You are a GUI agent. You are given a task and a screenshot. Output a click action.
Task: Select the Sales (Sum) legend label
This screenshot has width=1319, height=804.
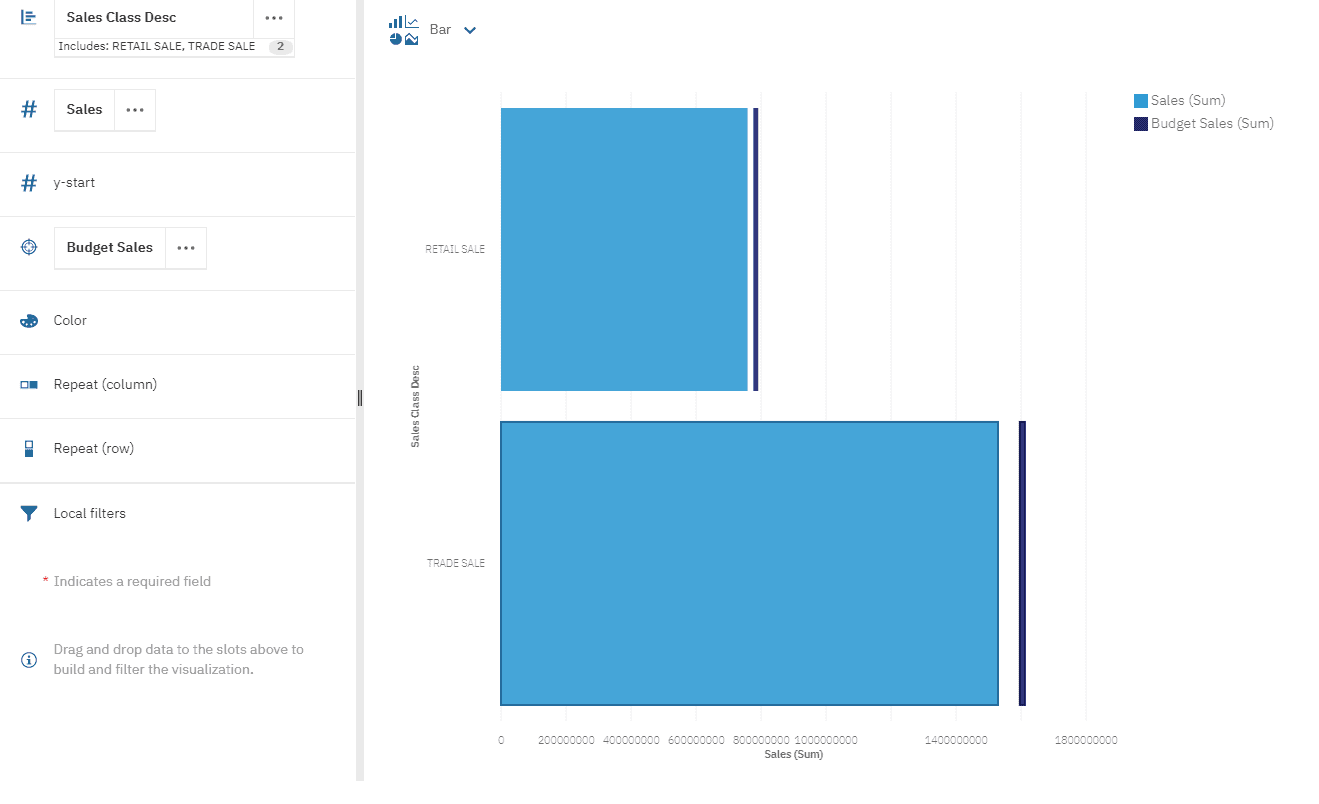[x=1188, y=101]
